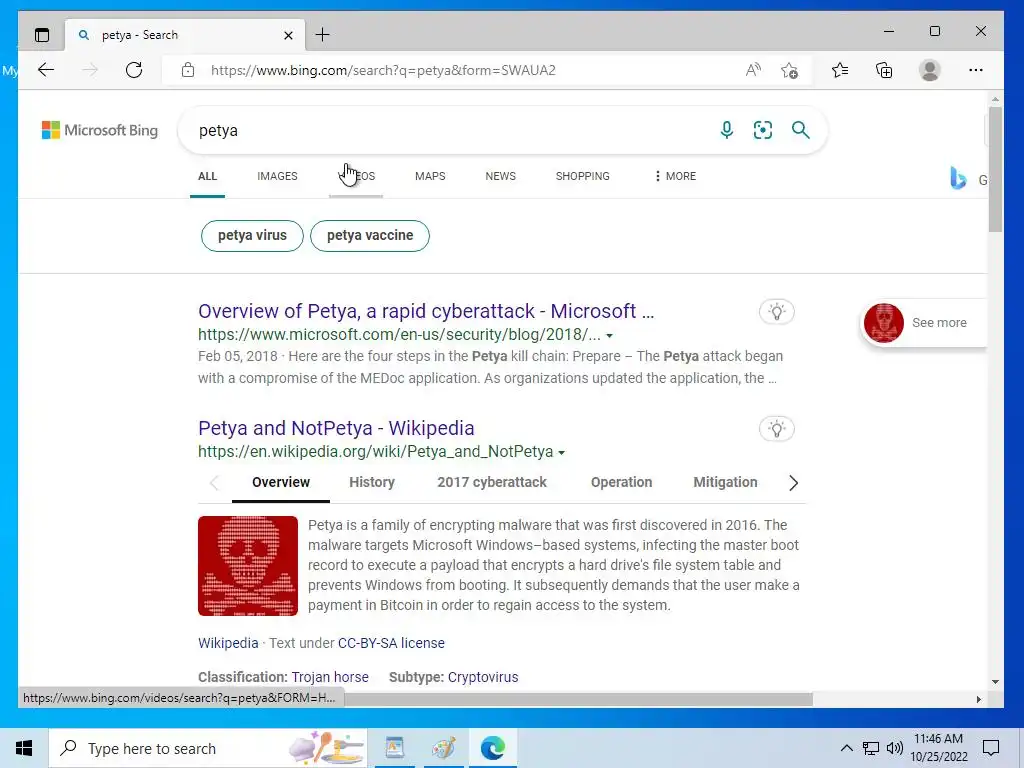Switch to MAPS results
1024x768 pixels.
[x=430, y=176]
